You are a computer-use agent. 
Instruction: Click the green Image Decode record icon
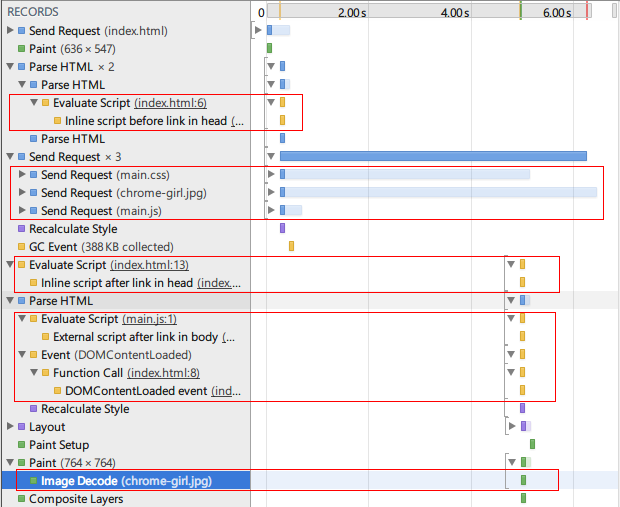pyautogui.click(x=33, y=481)
